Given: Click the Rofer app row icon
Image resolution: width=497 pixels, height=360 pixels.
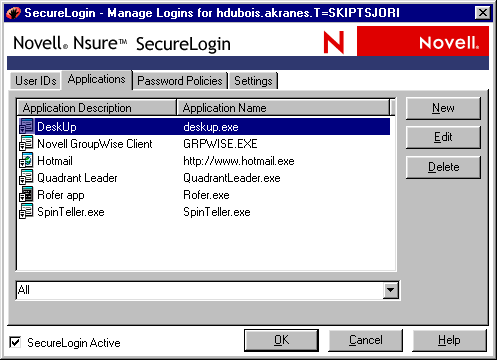Looking at the screenshot, I should [26, 194].
